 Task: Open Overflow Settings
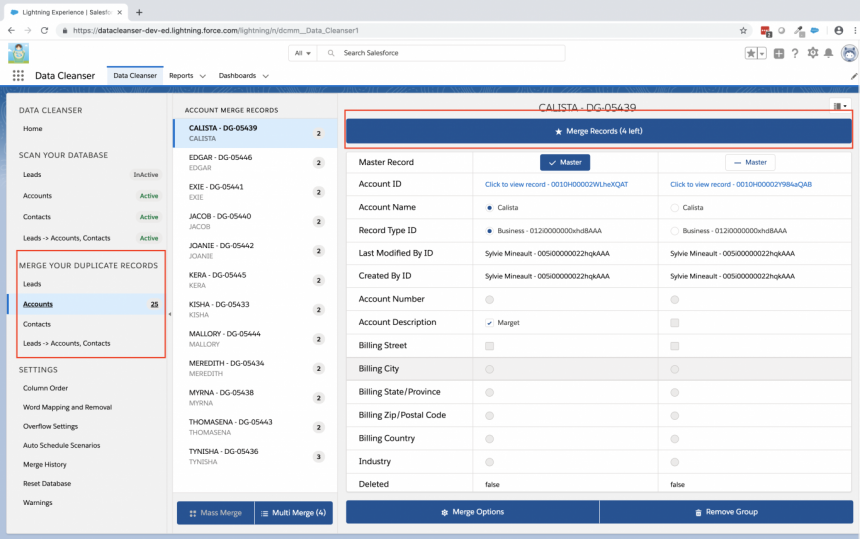(50, 427)
